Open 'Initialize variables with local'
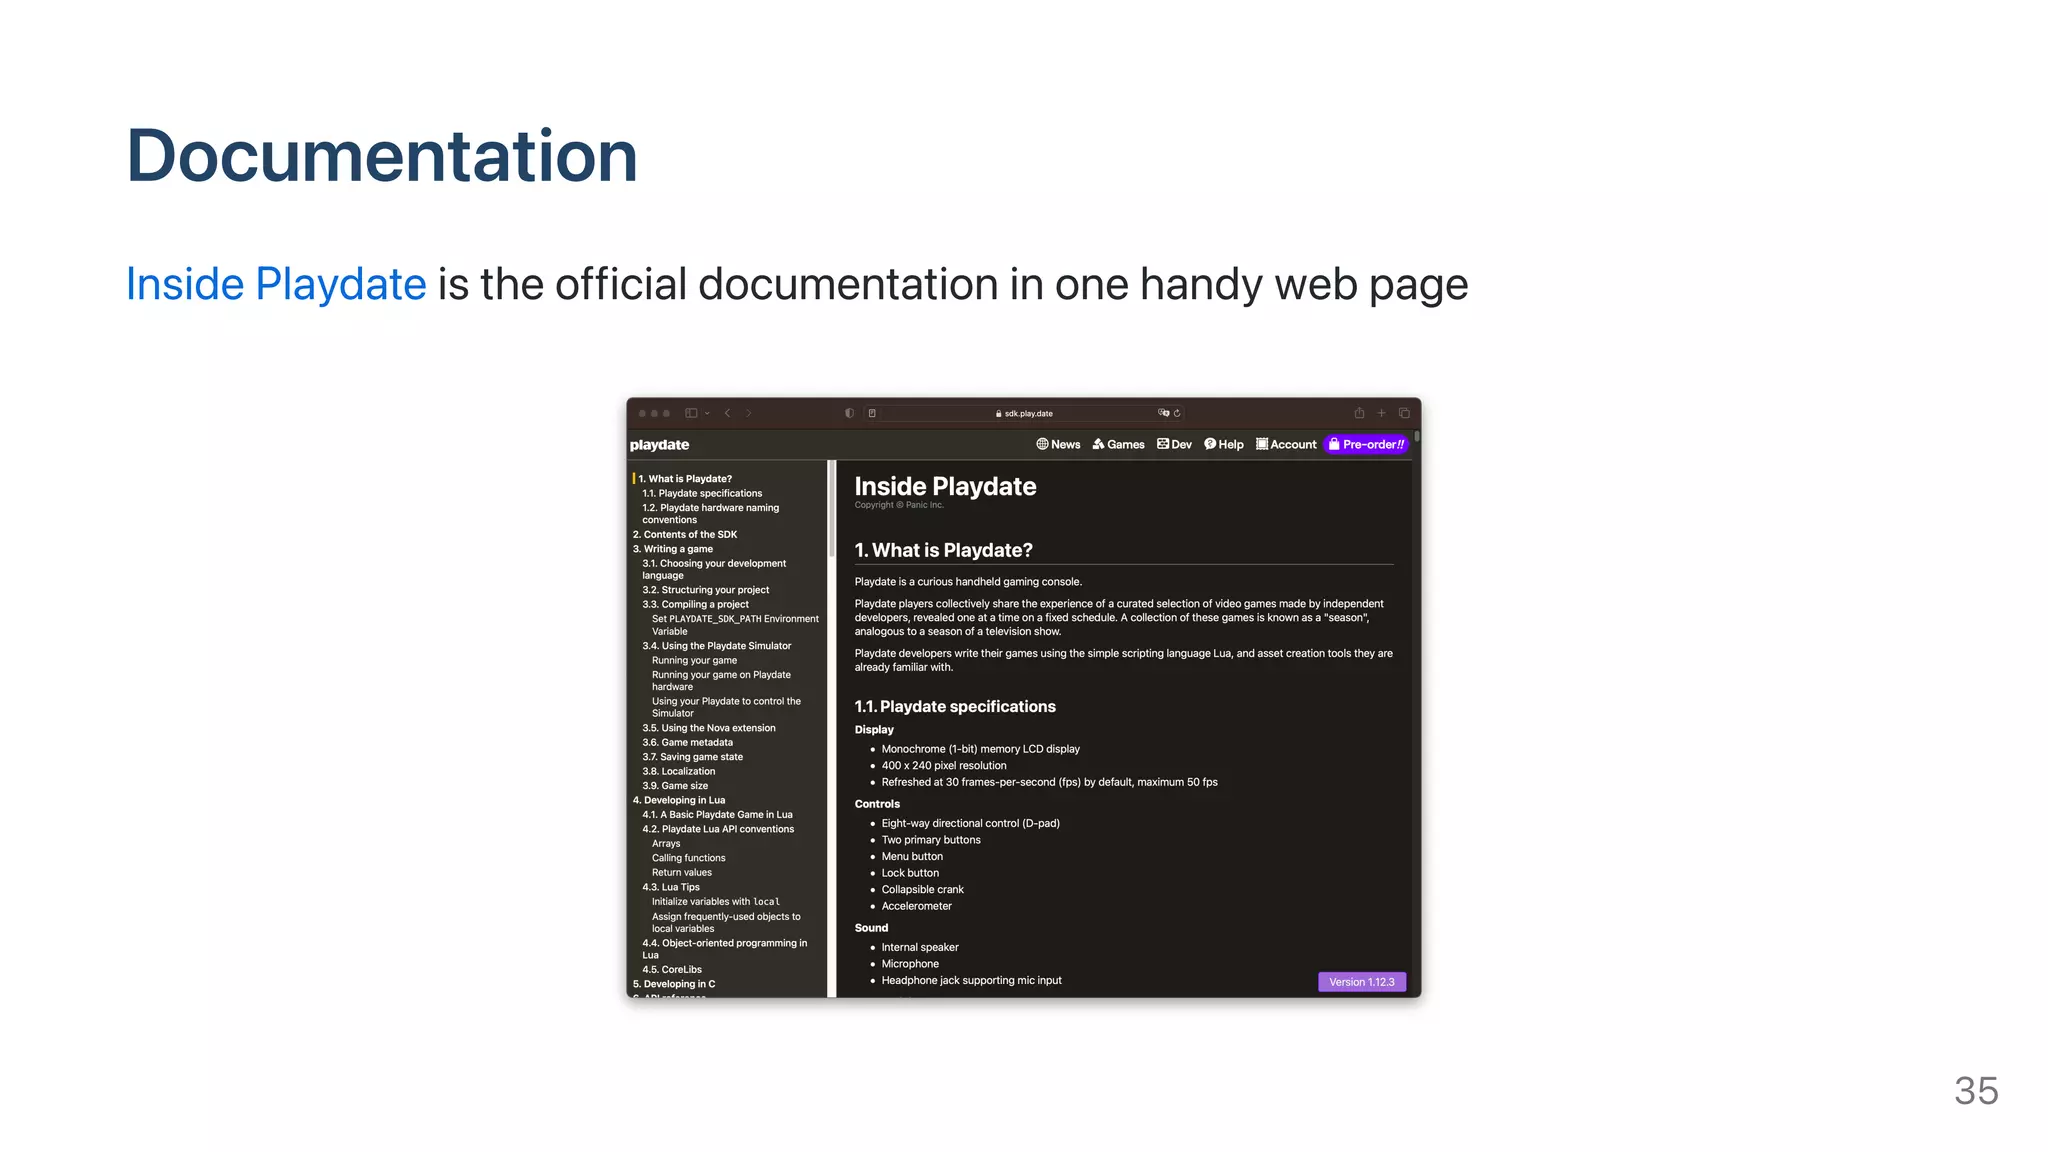 pos(716,902)
